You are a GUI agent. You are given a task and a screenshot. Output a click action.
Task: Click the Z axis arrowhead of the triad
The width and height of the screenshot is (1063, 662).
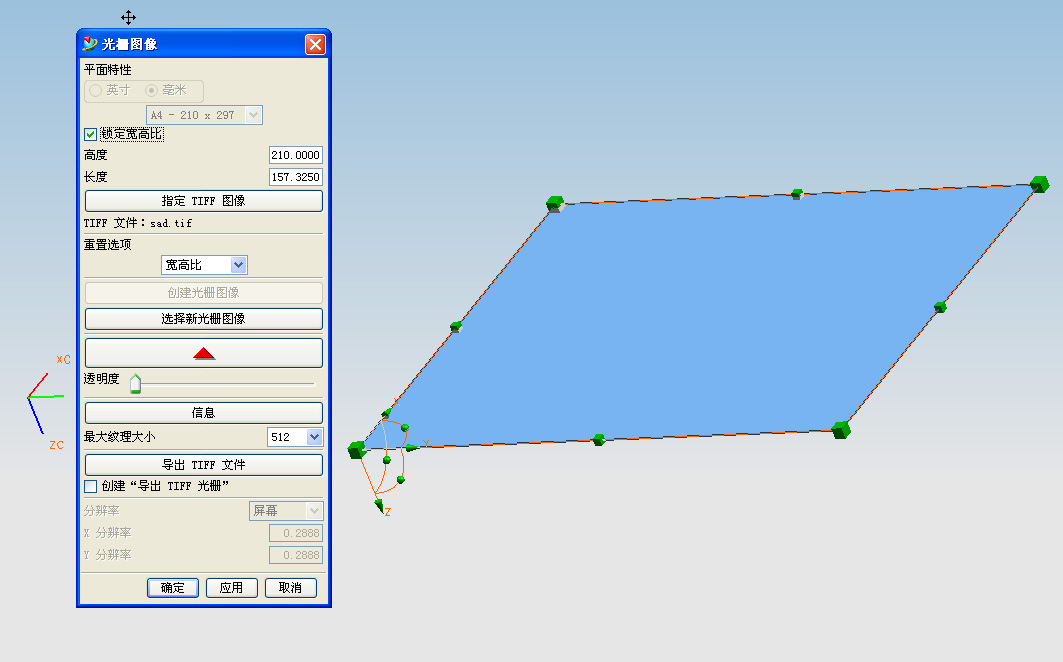coord(379,505)
